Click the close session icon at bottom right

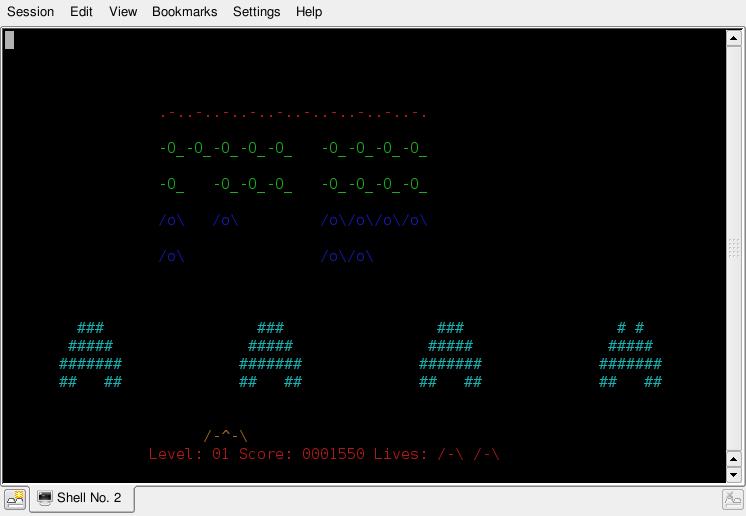pos(732,499)
